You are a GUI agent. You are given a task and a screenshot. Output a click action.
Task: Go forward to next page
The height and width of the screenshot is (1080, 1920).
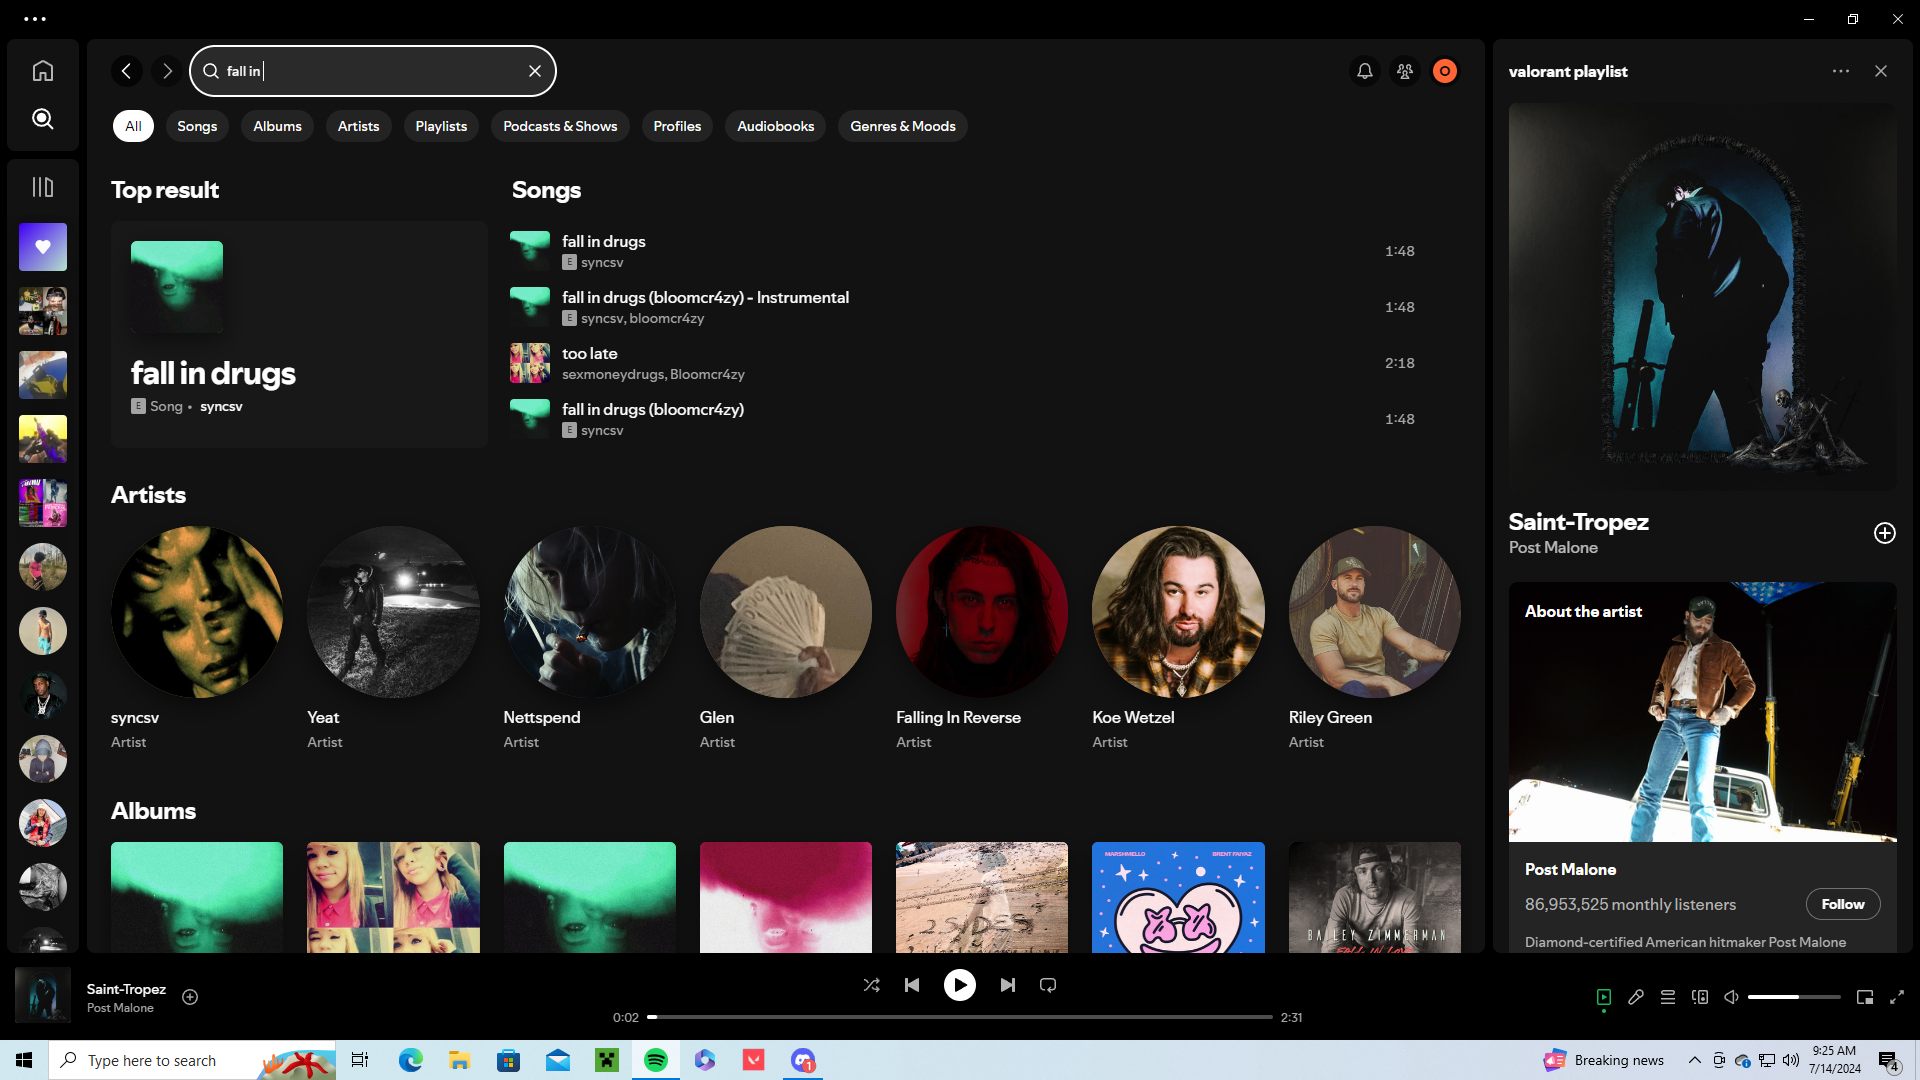click(167, 71)
